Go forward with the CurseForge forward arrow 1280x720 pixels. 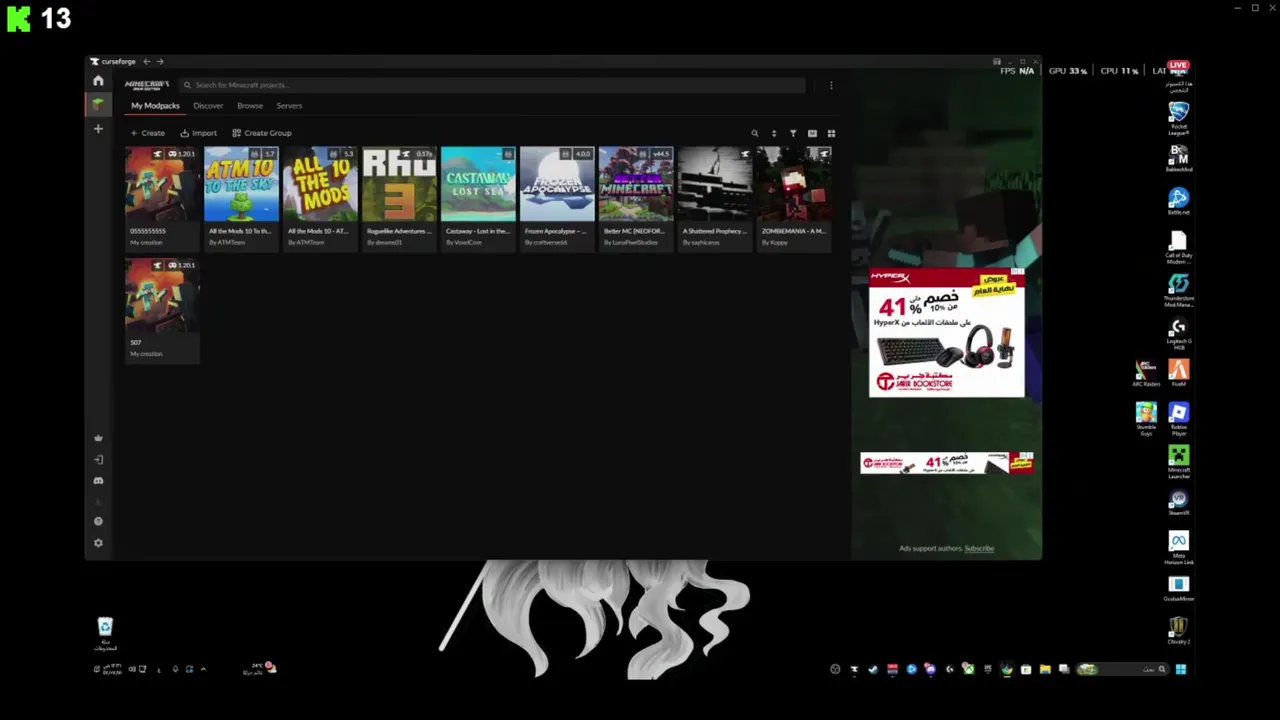pos(160,61)
